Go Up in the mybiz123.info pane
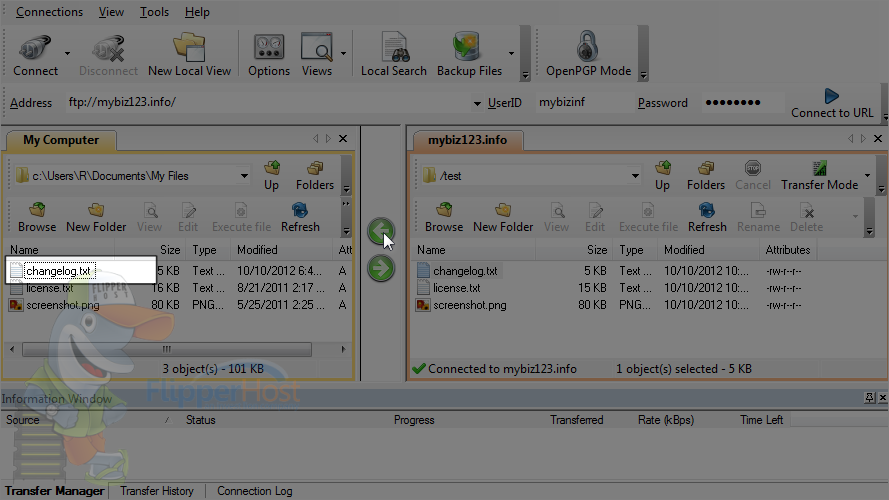 (662, 176)
